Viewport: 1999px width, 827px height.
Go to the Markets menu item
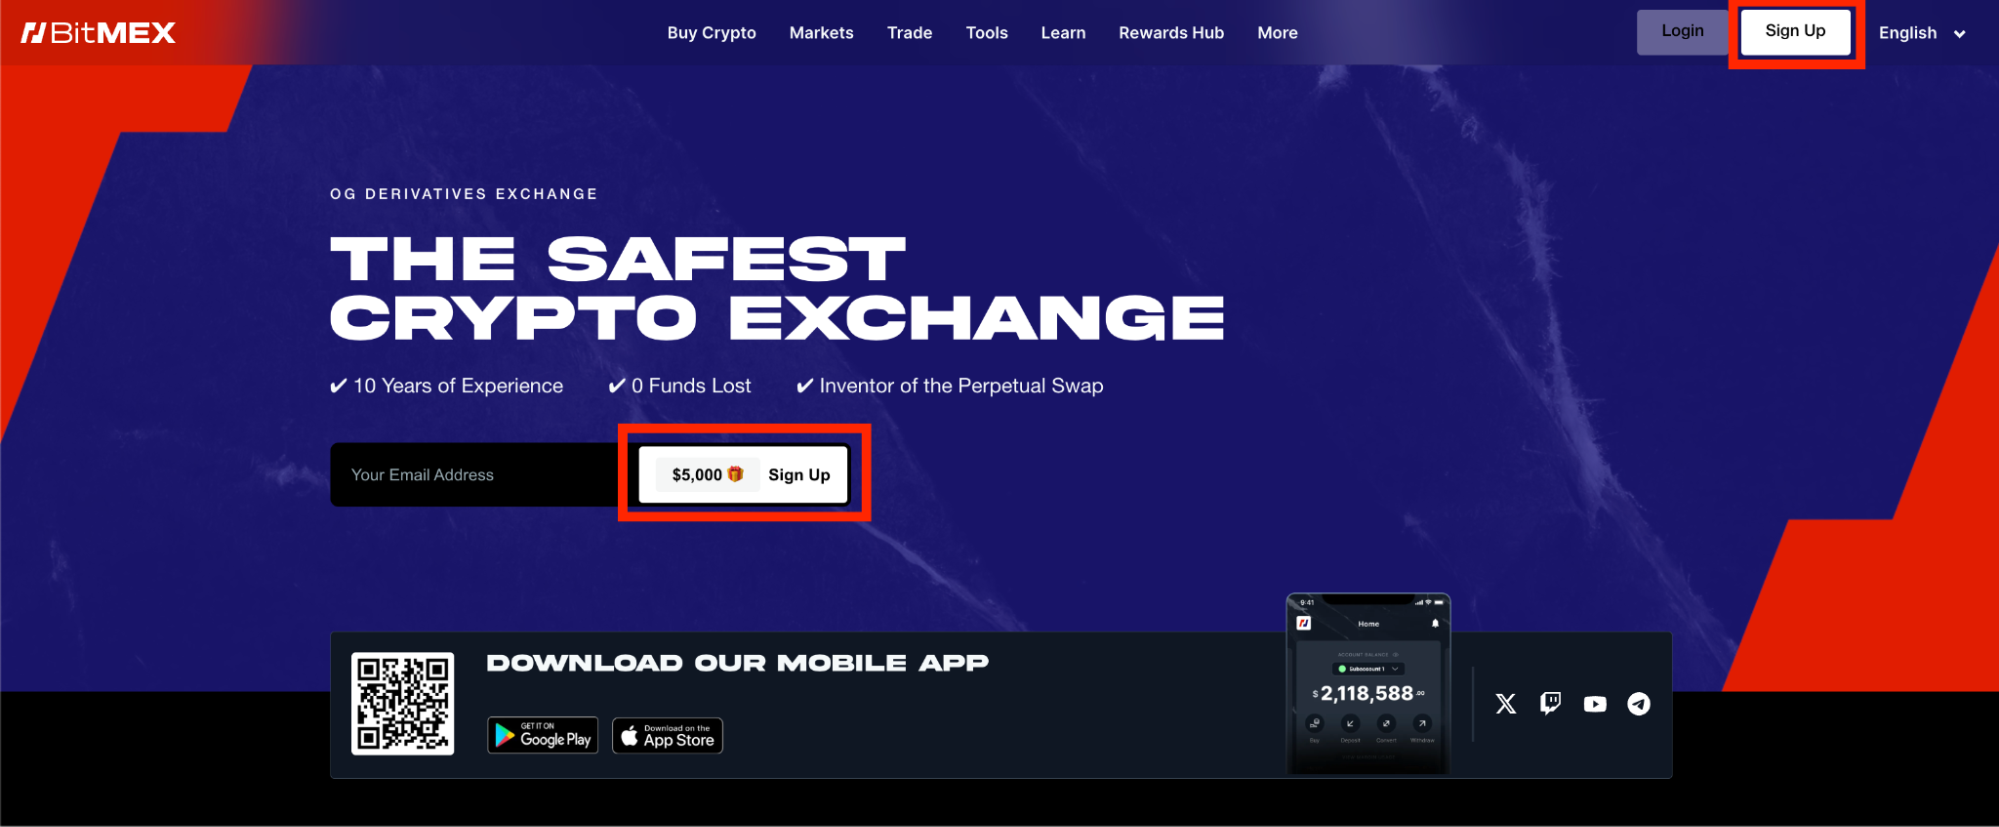(821, 33)
